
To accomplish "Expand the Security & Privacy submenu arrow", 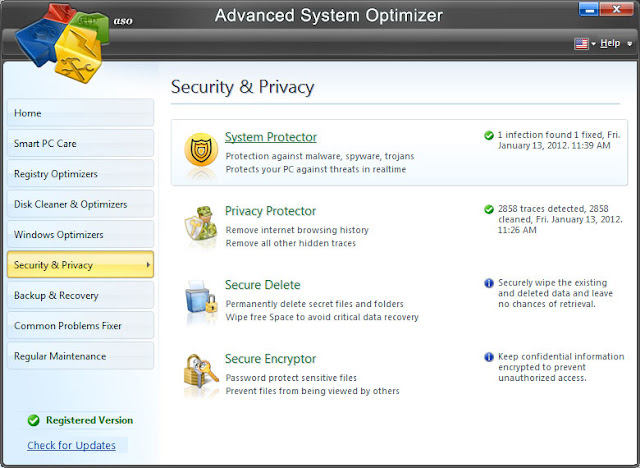I will point(148,265).
